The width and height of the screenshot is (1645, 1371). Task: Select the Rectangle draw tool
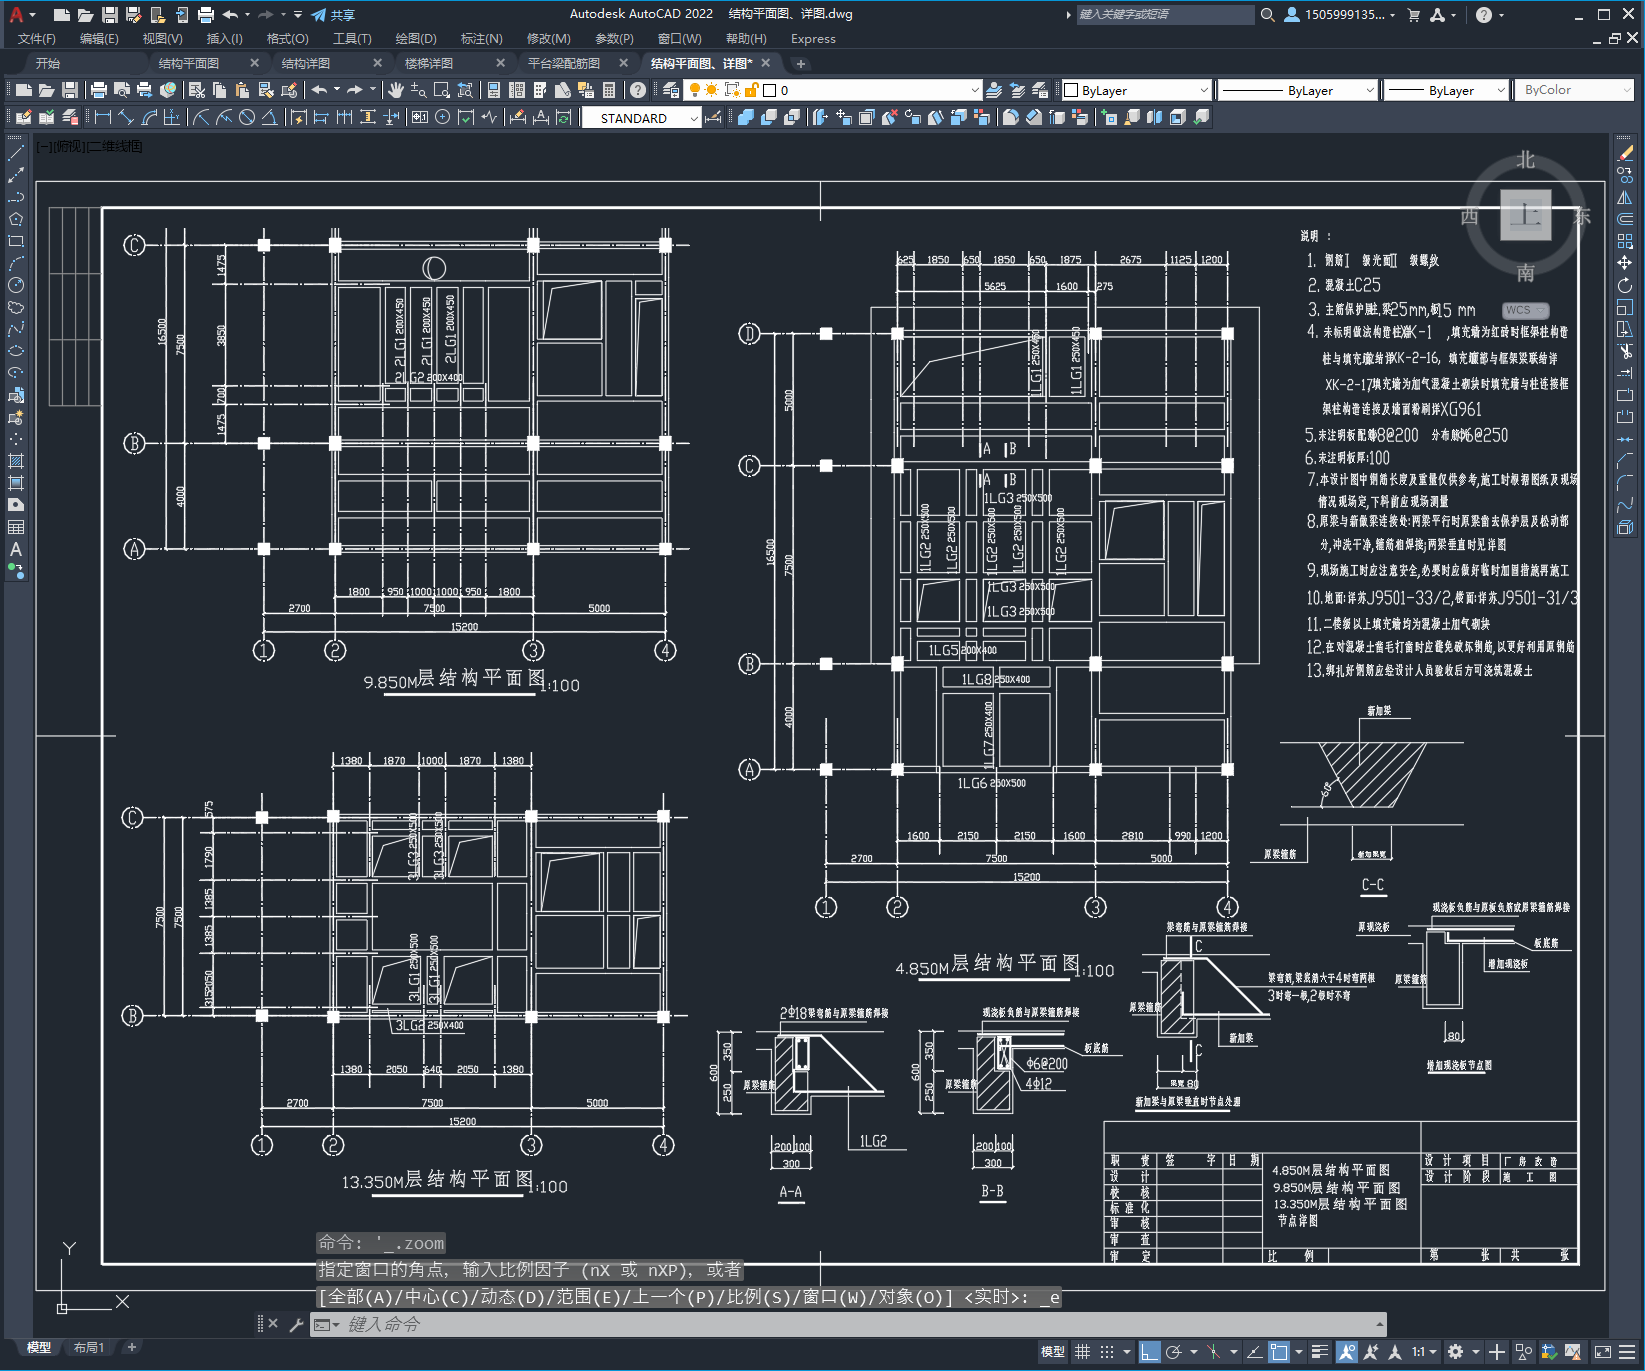[x=16, y=241]
